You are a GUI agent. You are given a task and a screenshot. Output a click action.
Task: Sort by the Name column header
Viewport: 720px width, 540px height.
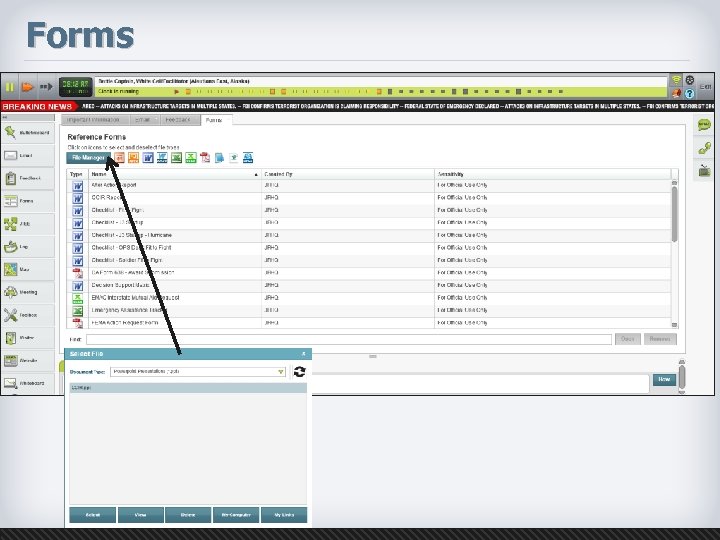175,174
